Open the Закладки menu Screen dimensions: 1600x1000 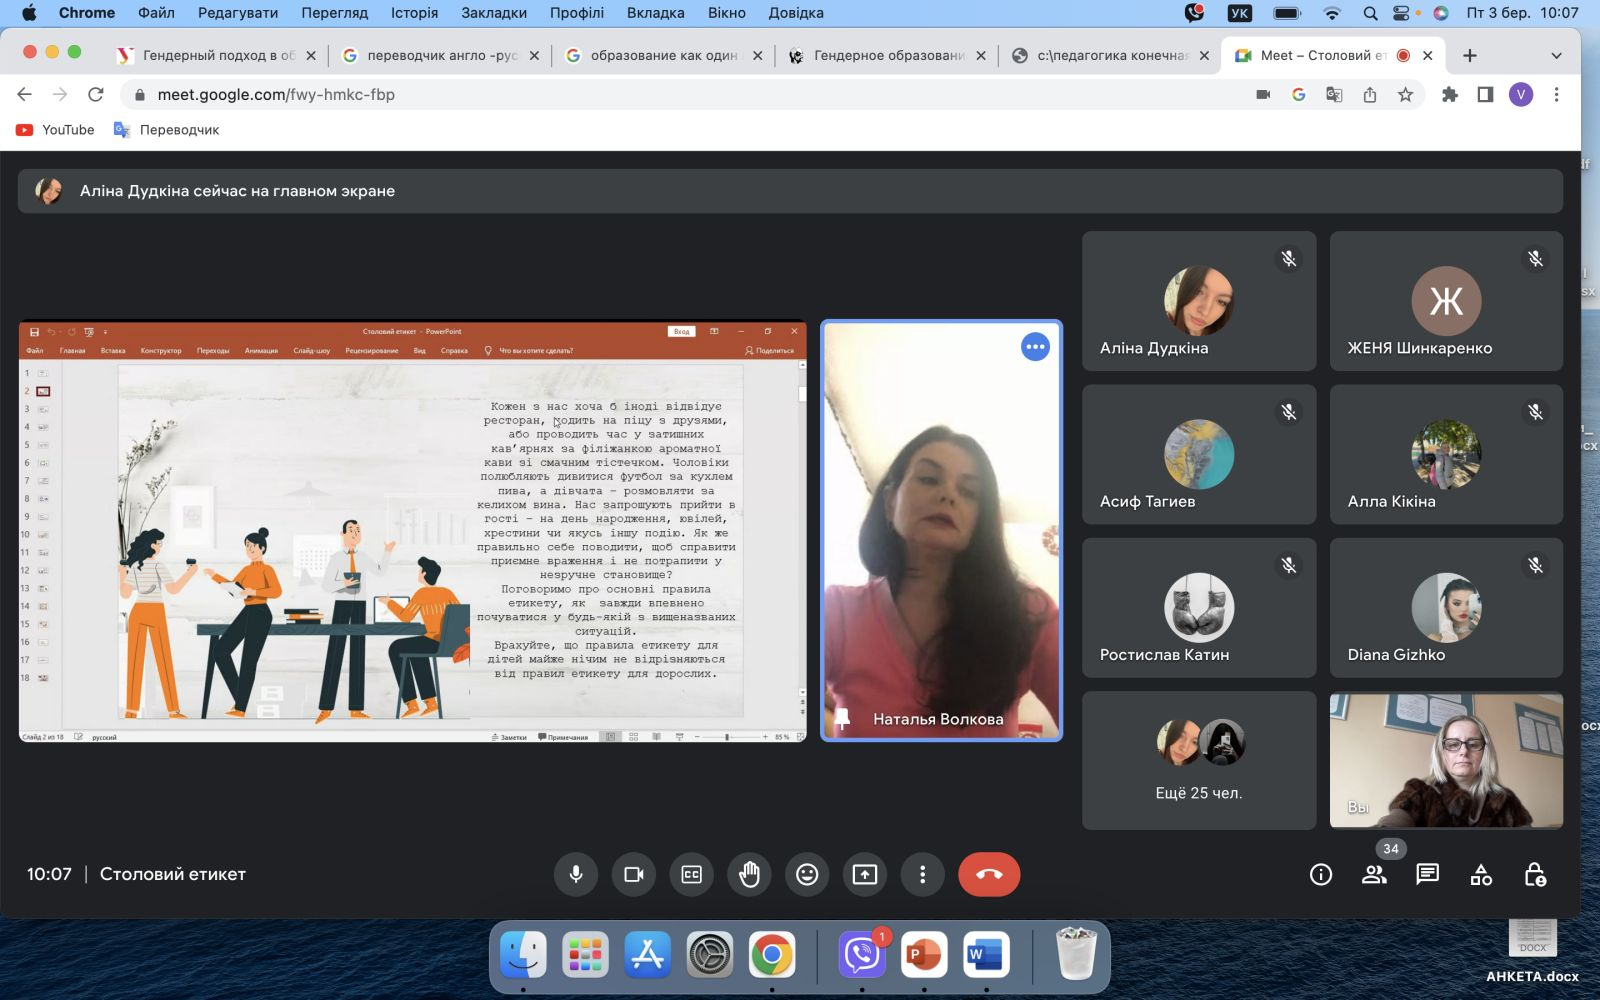tap(494, 13)
